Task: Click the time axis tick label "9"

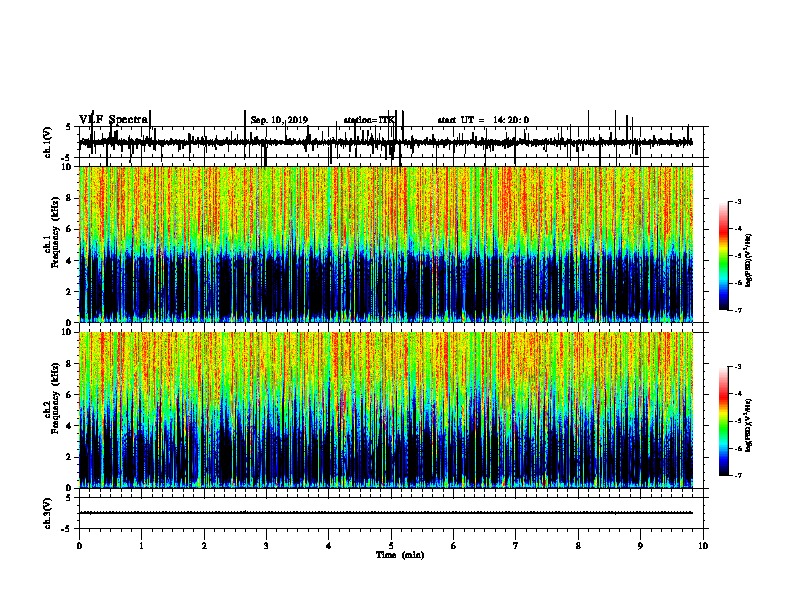Action: click(640, 546)
